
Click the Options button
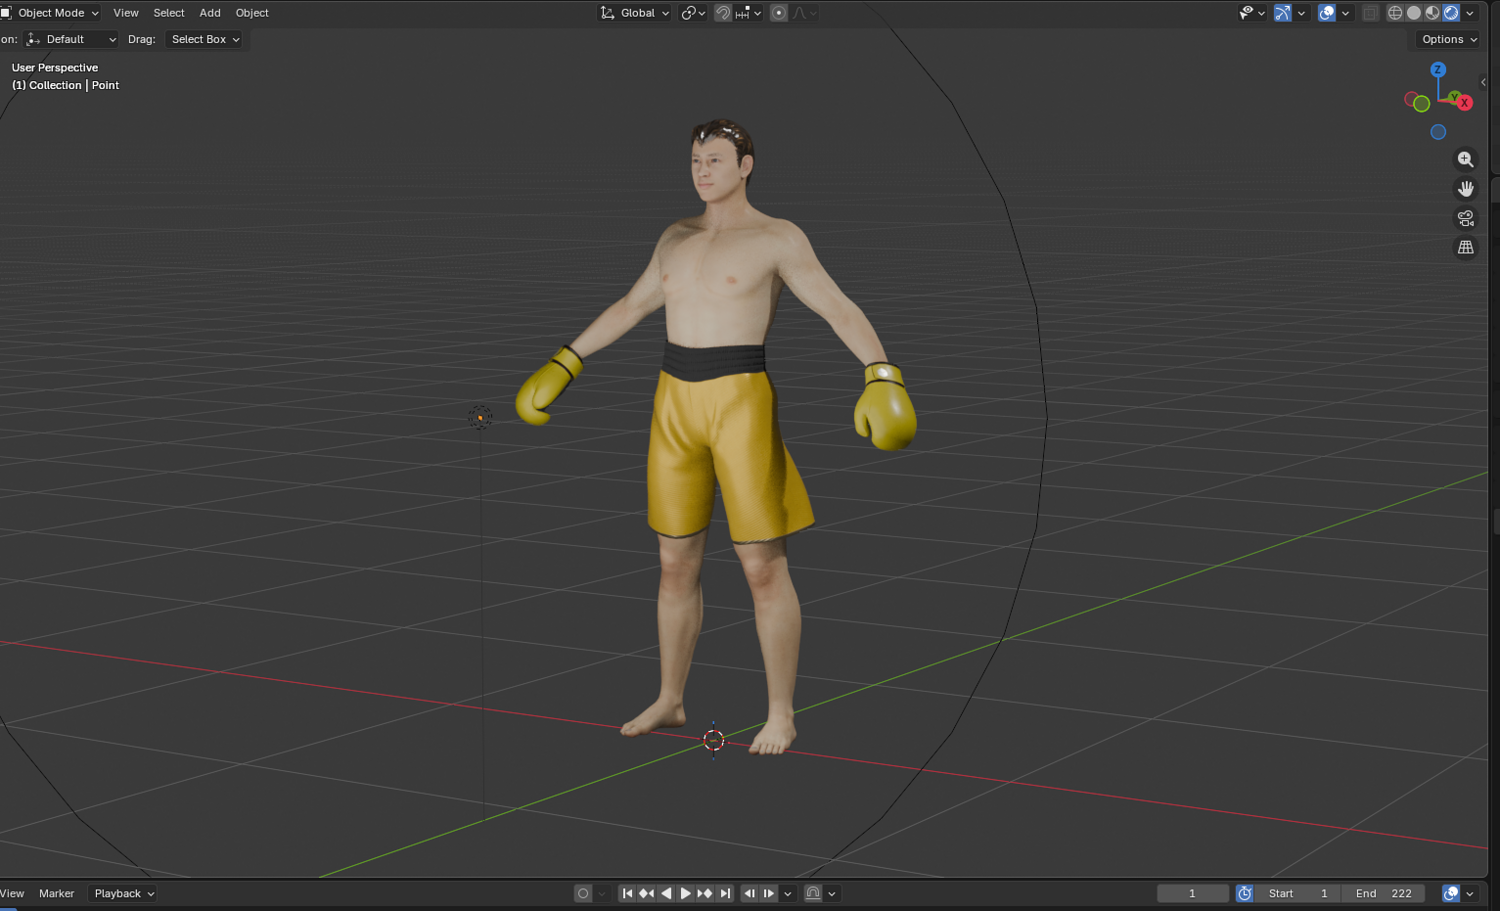coord(1448,39)
